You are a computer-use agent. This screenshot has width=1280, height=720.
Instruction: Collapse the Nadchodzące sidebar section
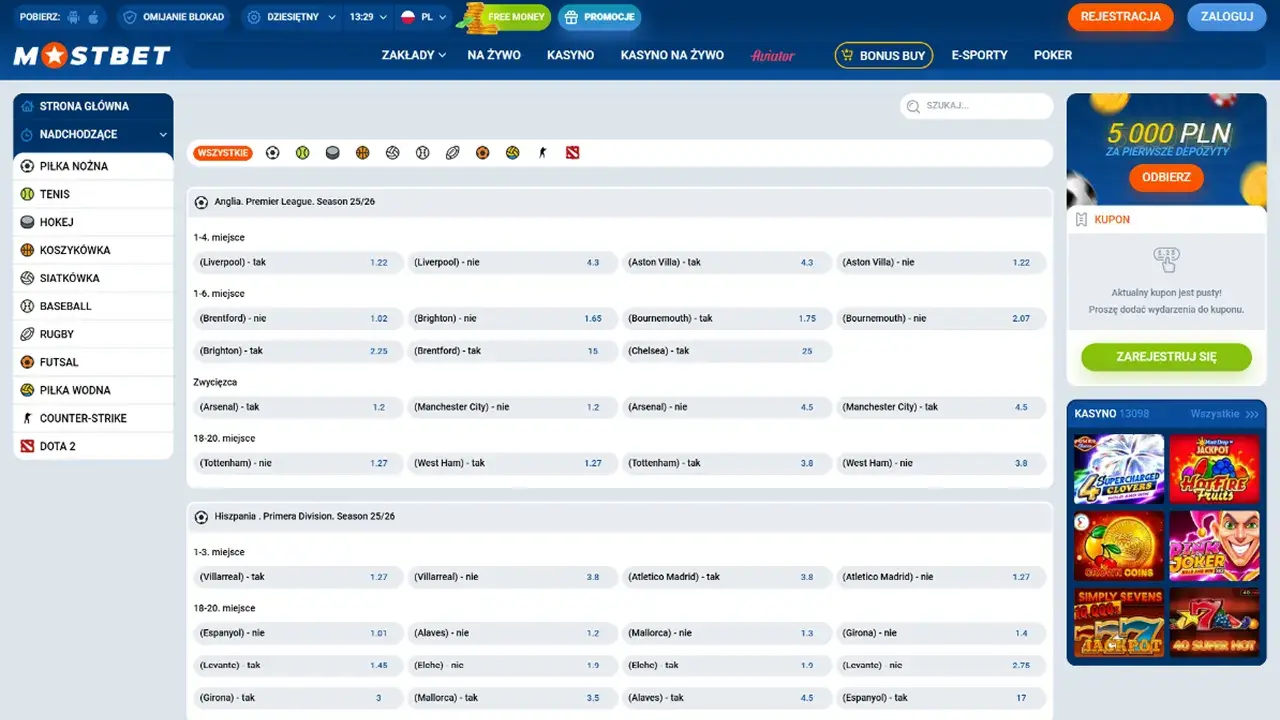pyautogui.click(x=93, y=134)
